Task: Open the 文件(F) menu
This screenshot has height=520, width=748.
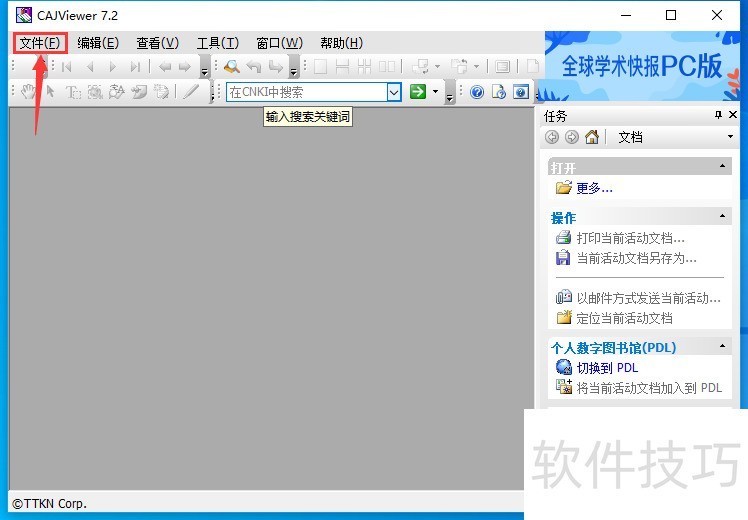Action: coord(40,43)
